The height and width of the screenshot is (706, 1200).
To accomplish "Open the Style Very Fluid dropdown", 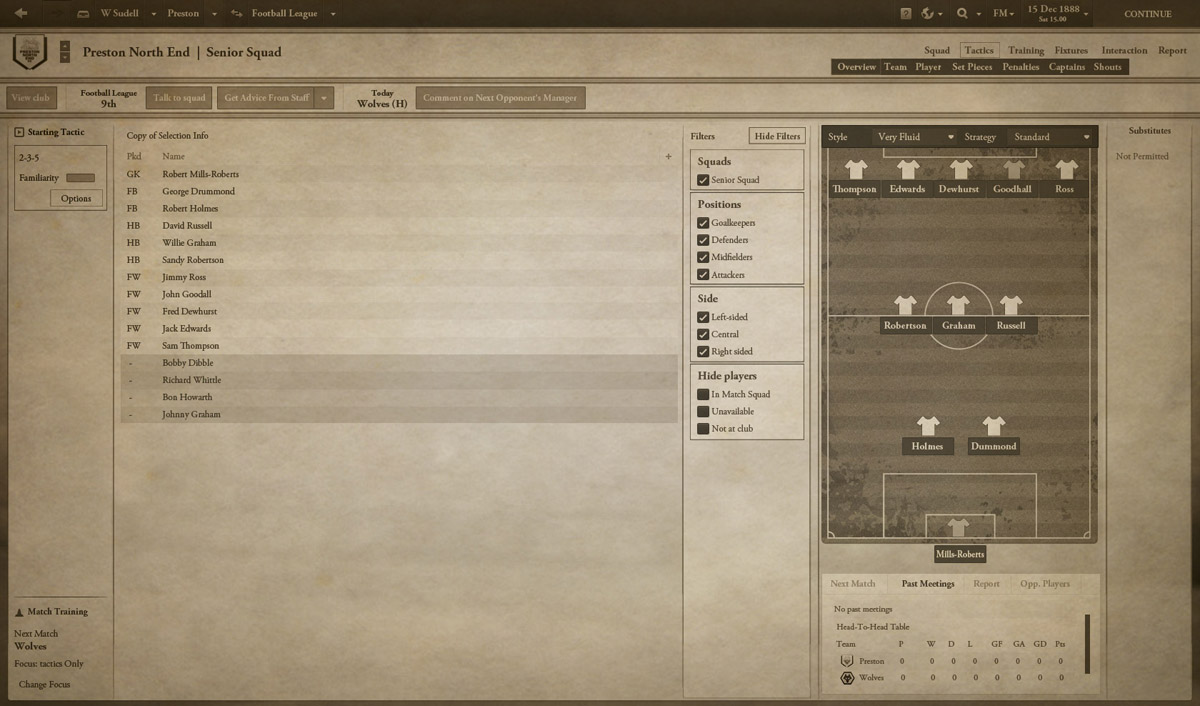I will tap(915, 137).
